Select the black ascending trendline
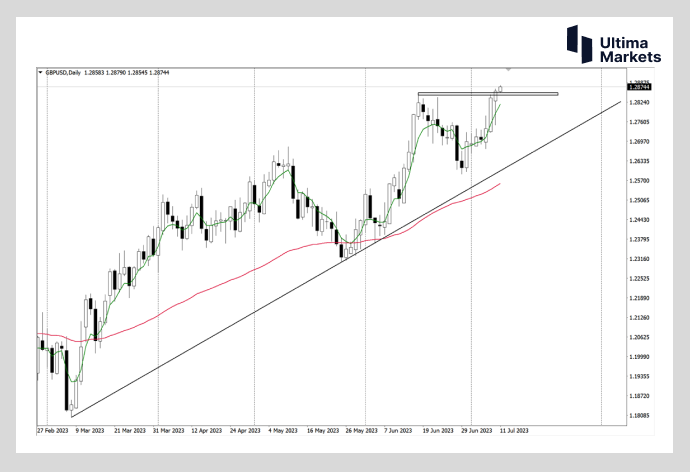This screenshot has width=690, height=472. point(346,259)
